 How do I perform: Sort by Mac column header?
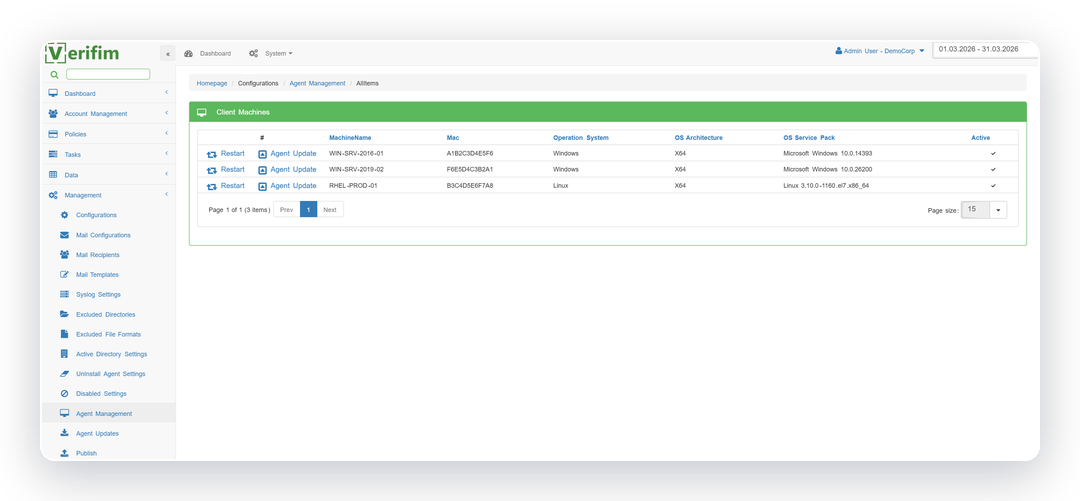pyautogui.click(x=453, y=138)
